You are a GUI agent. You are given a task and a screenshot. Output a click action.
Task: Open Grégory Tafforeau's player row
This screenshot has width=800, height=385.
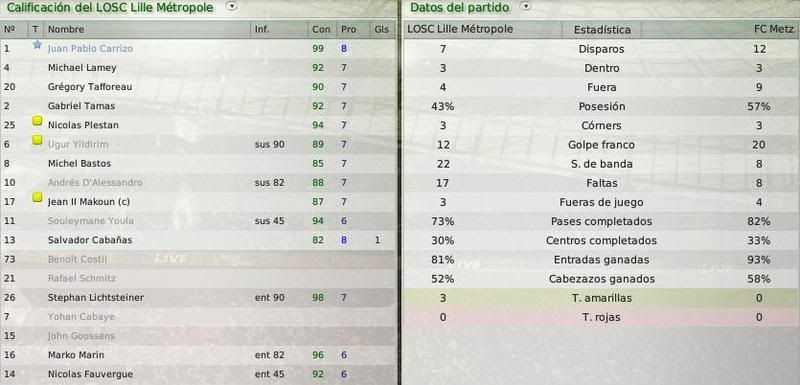tap(197, 87)
